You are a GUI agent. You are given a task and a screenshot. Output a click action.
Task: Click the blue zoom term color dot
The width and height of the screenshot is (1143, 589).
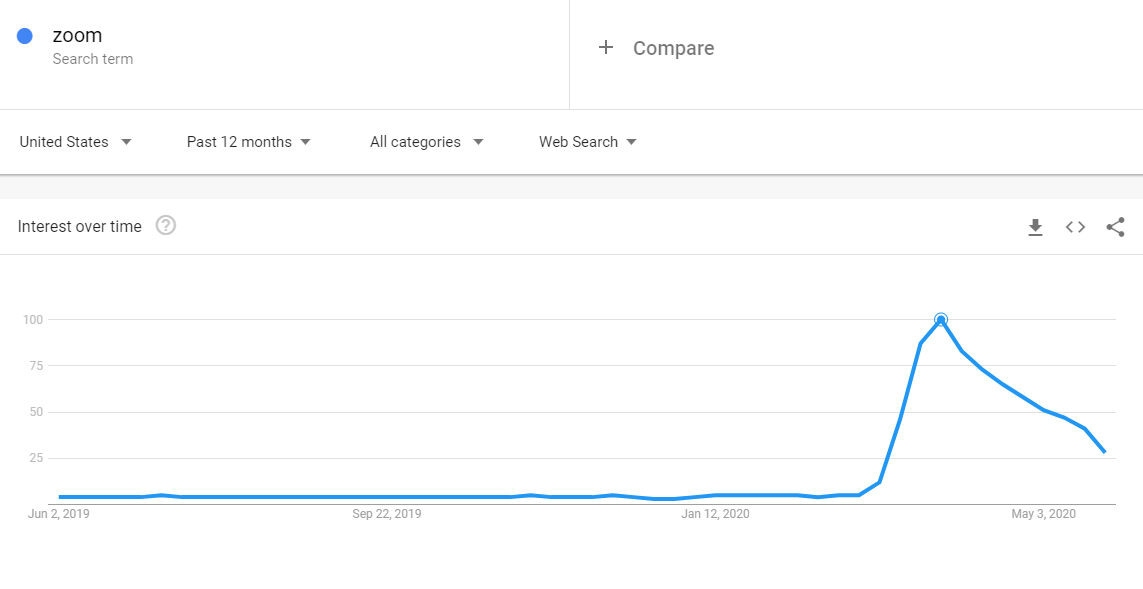click(x=25, y=36)
